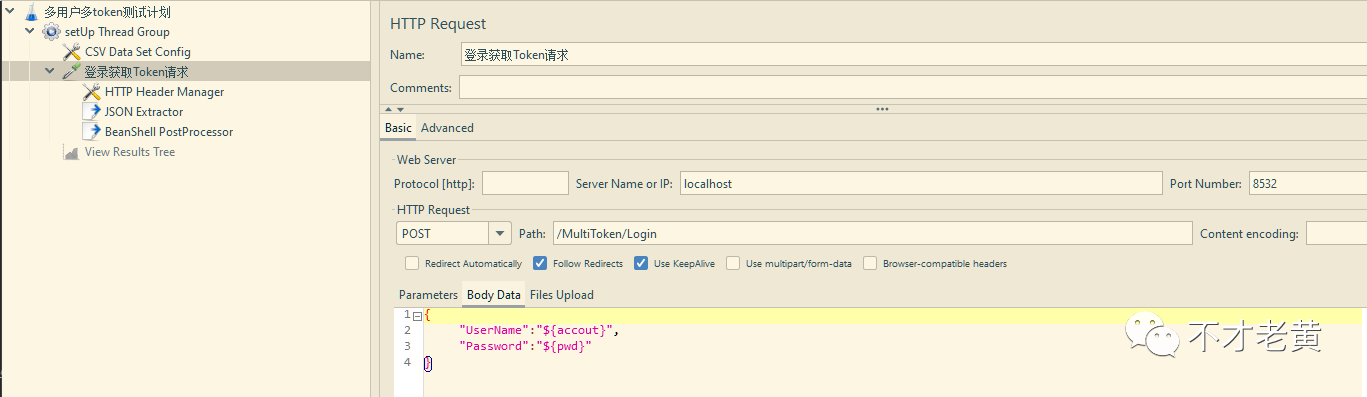Click the Name input field
This screenshot has height=397, width=1367.
pyautogui.click(x=913, y=55)
